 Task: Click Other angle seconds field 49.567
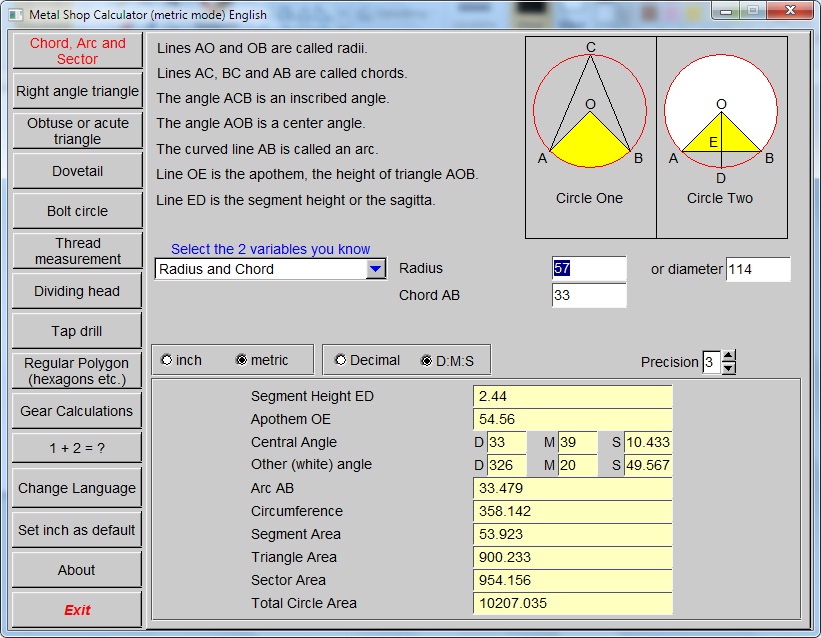[648, 465]
